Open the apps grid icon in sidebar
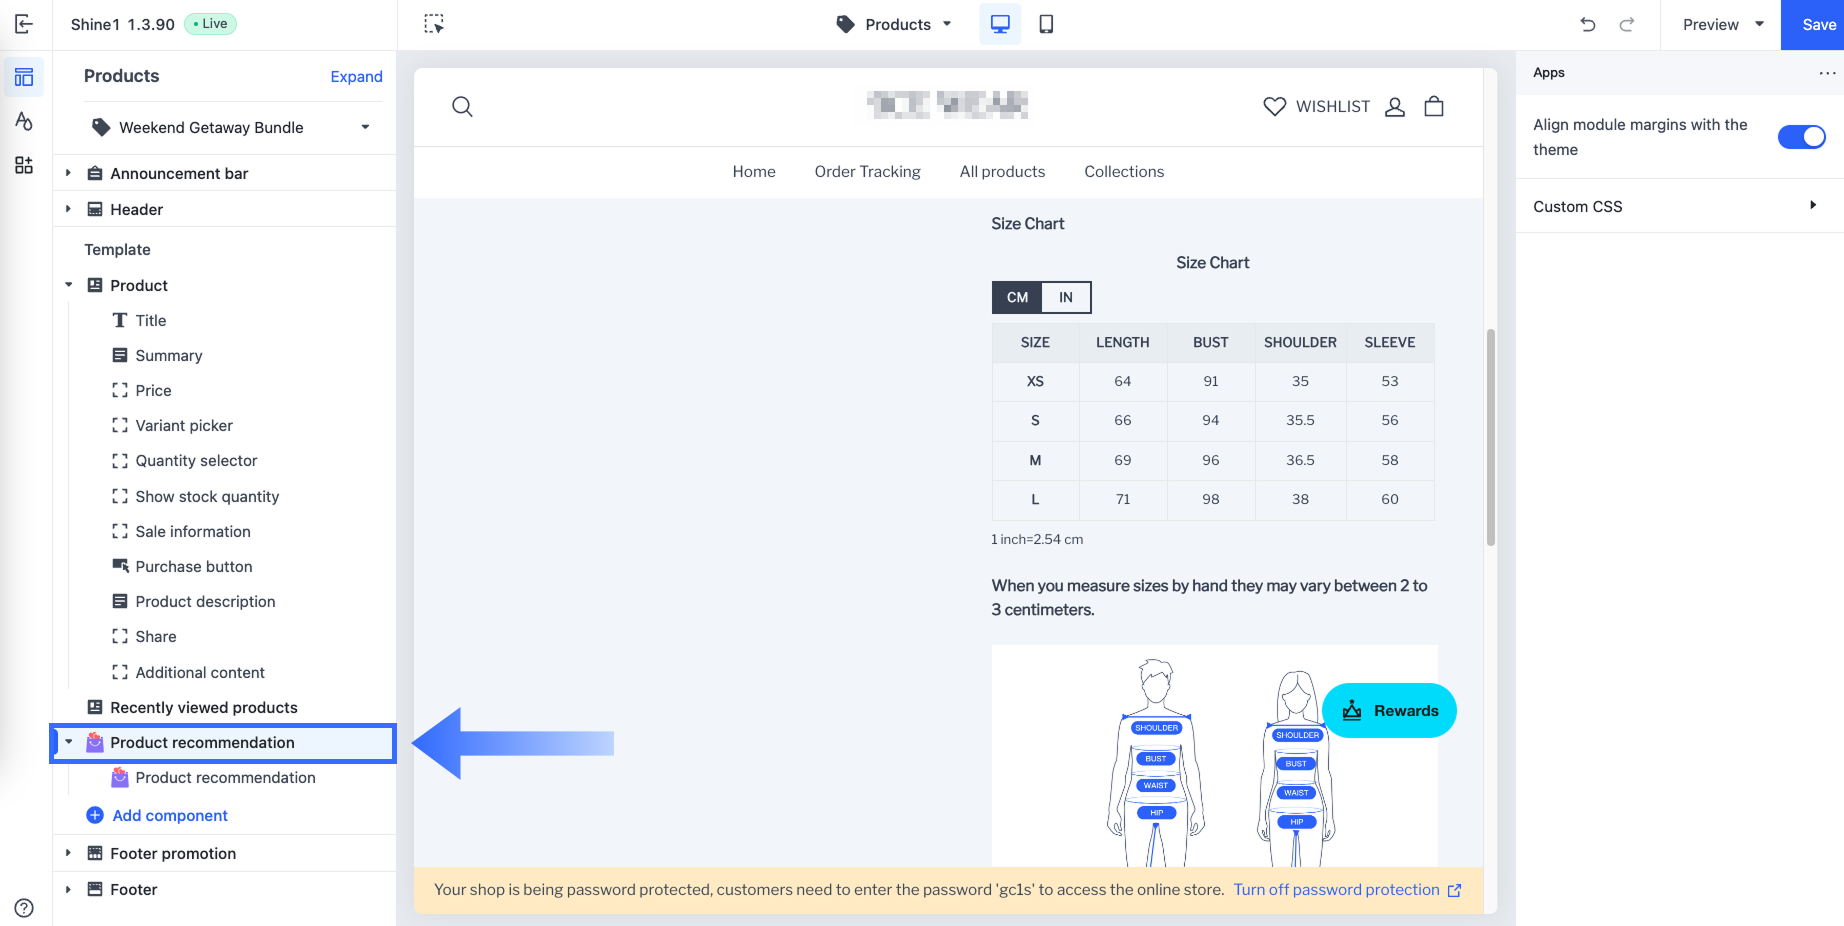 click(x=24, y=165)
